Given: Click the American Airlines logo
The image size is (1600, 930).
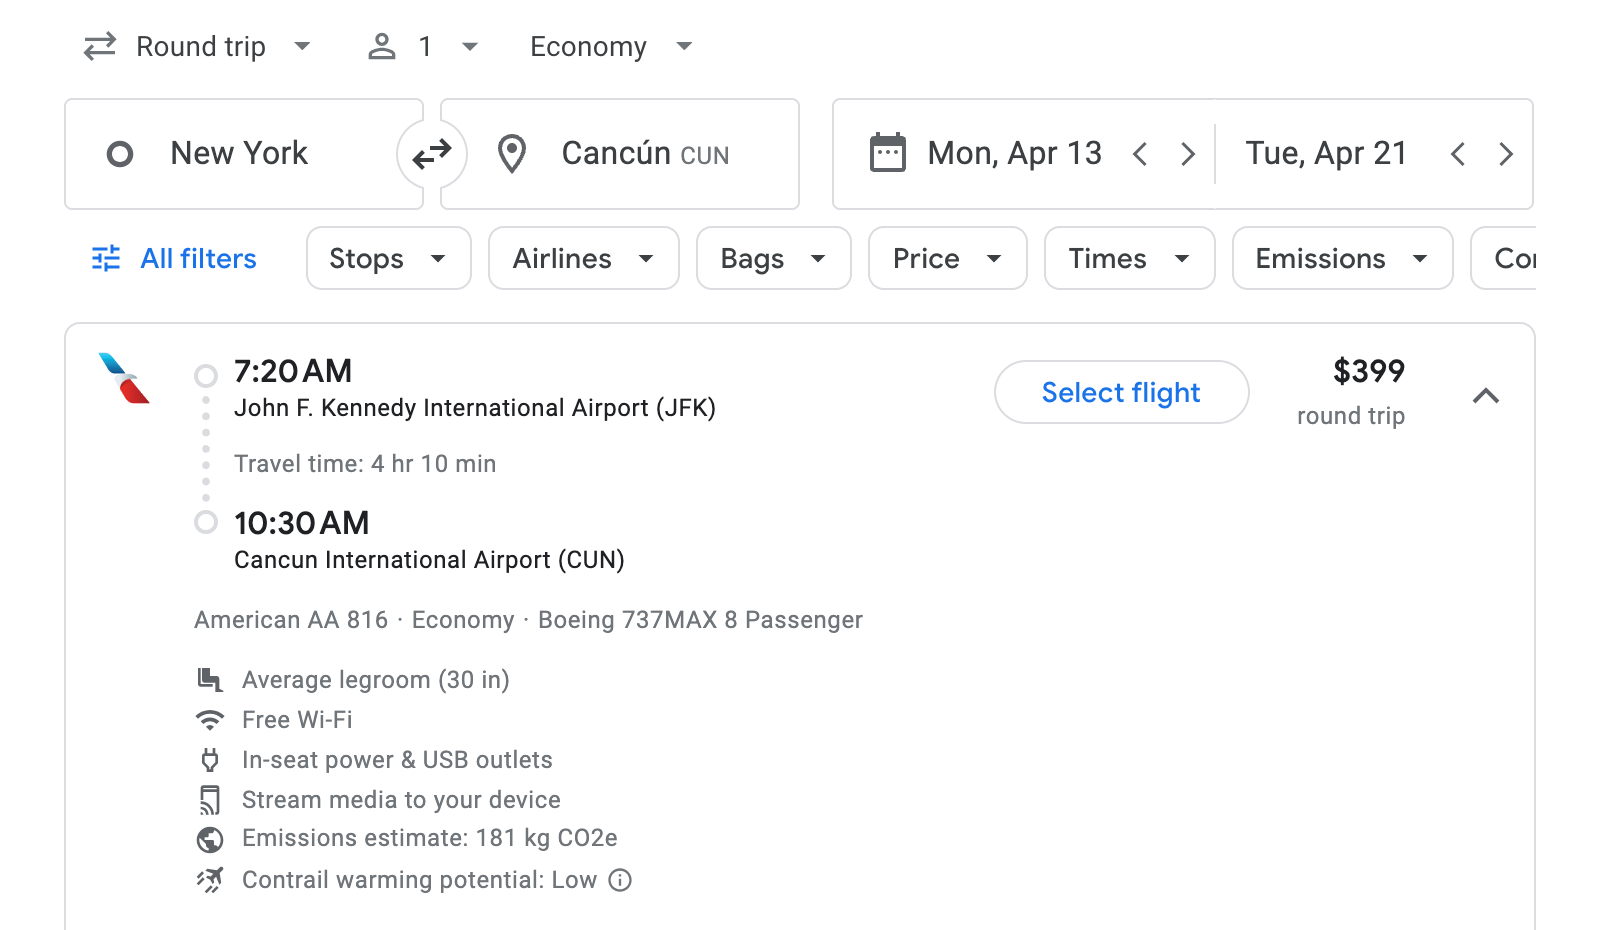Looking at the screenshot, I should pyautogui.click(x=122, y=381).
